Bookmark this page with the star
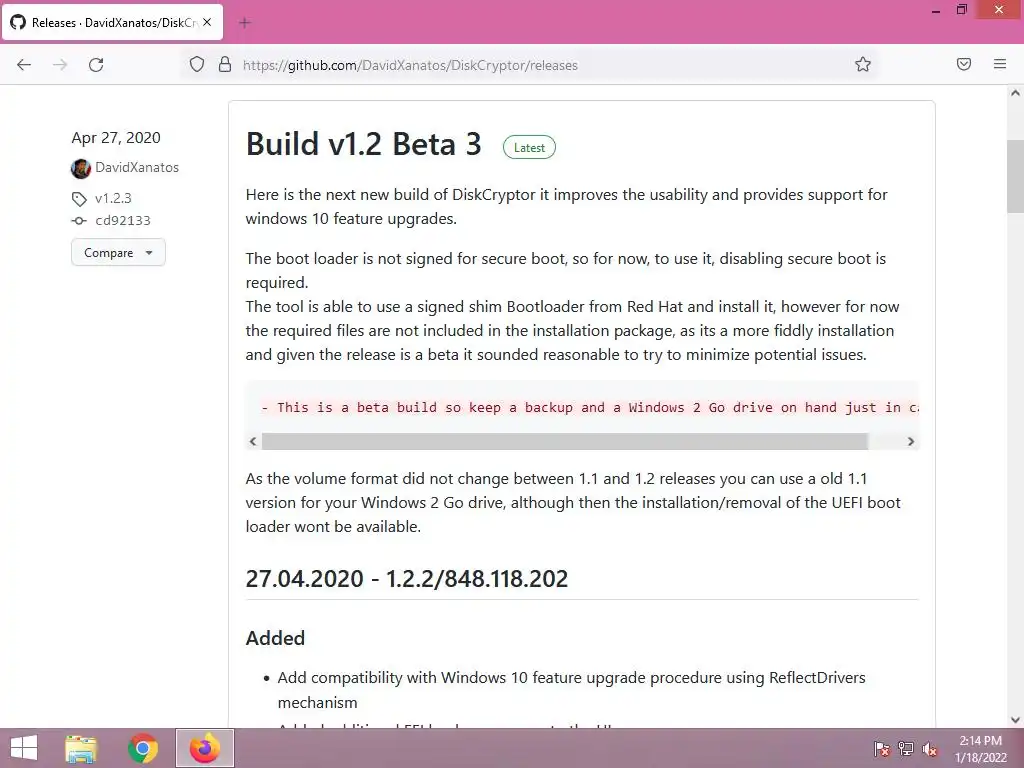 tap(863, 64)
